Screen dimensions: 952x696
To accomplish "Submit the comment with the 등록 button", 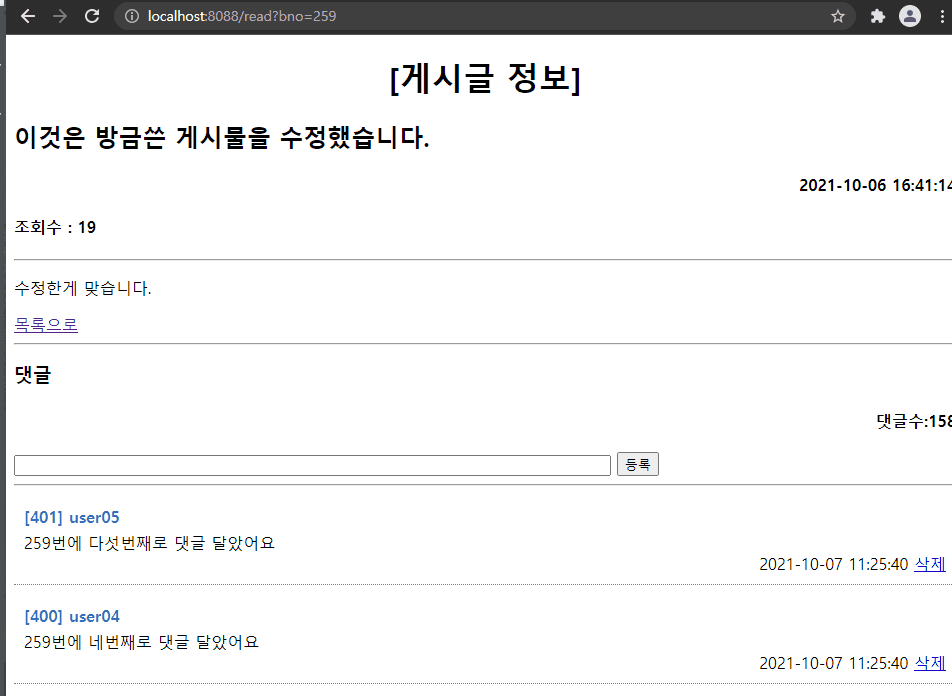I will [x=638, y=465].
